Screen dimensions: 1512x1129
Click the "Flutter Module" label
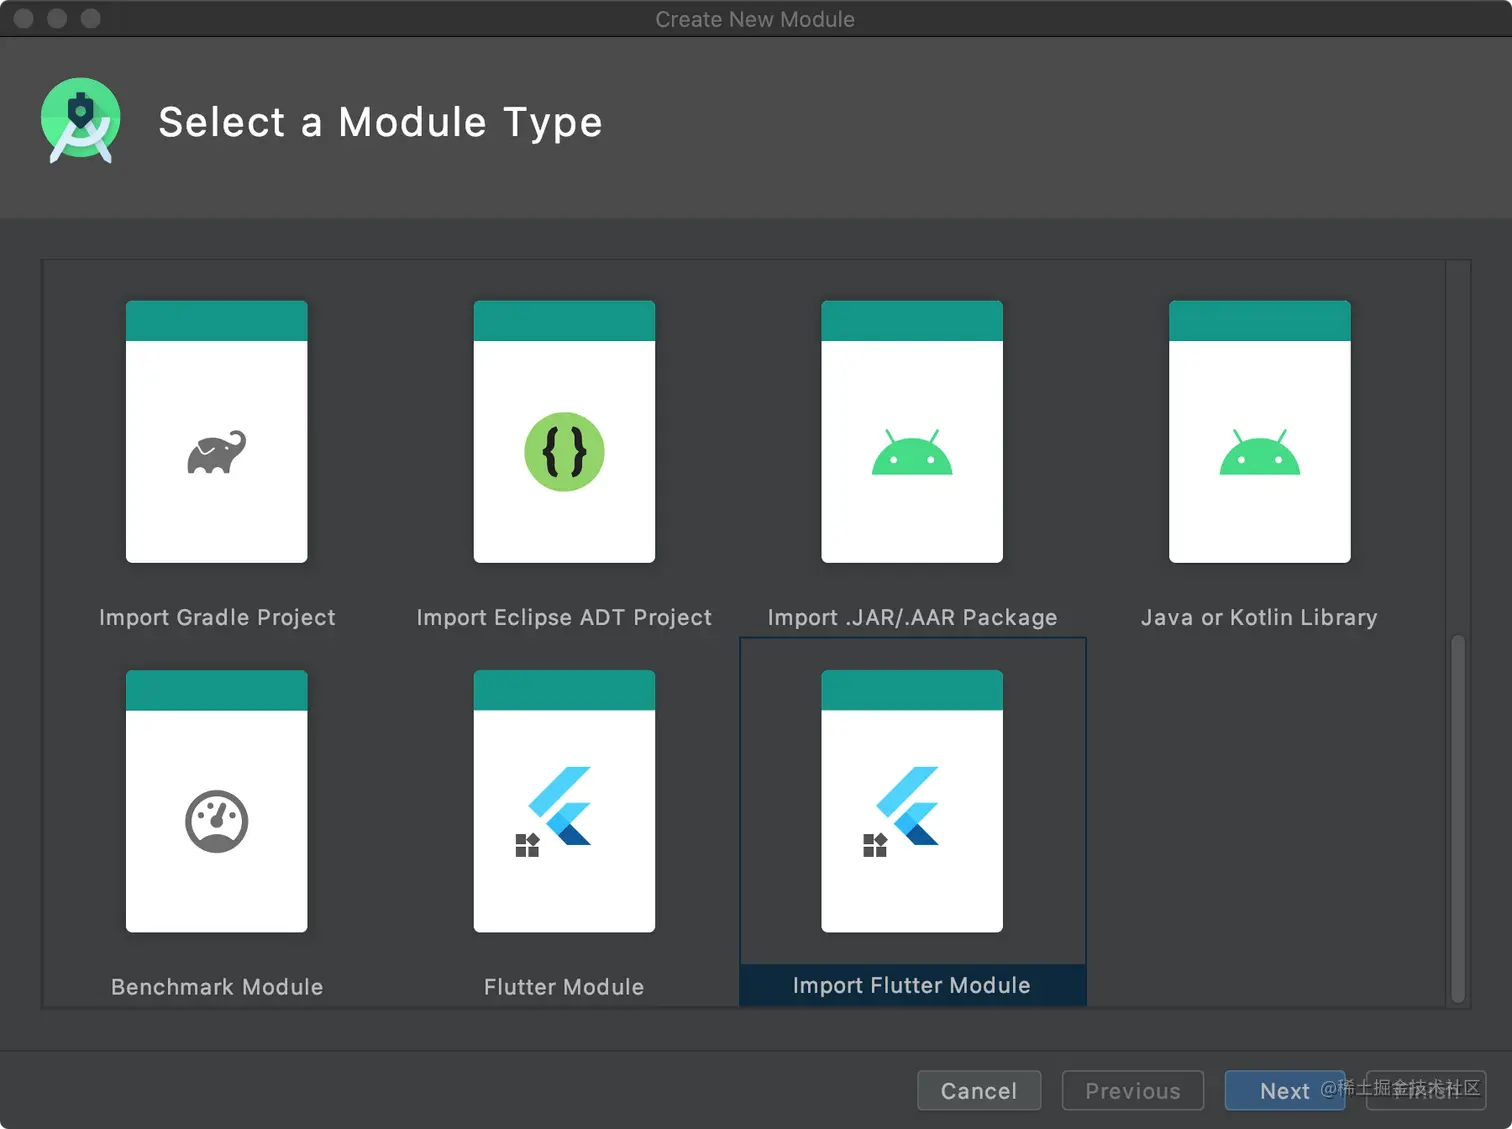click(564, 987)
